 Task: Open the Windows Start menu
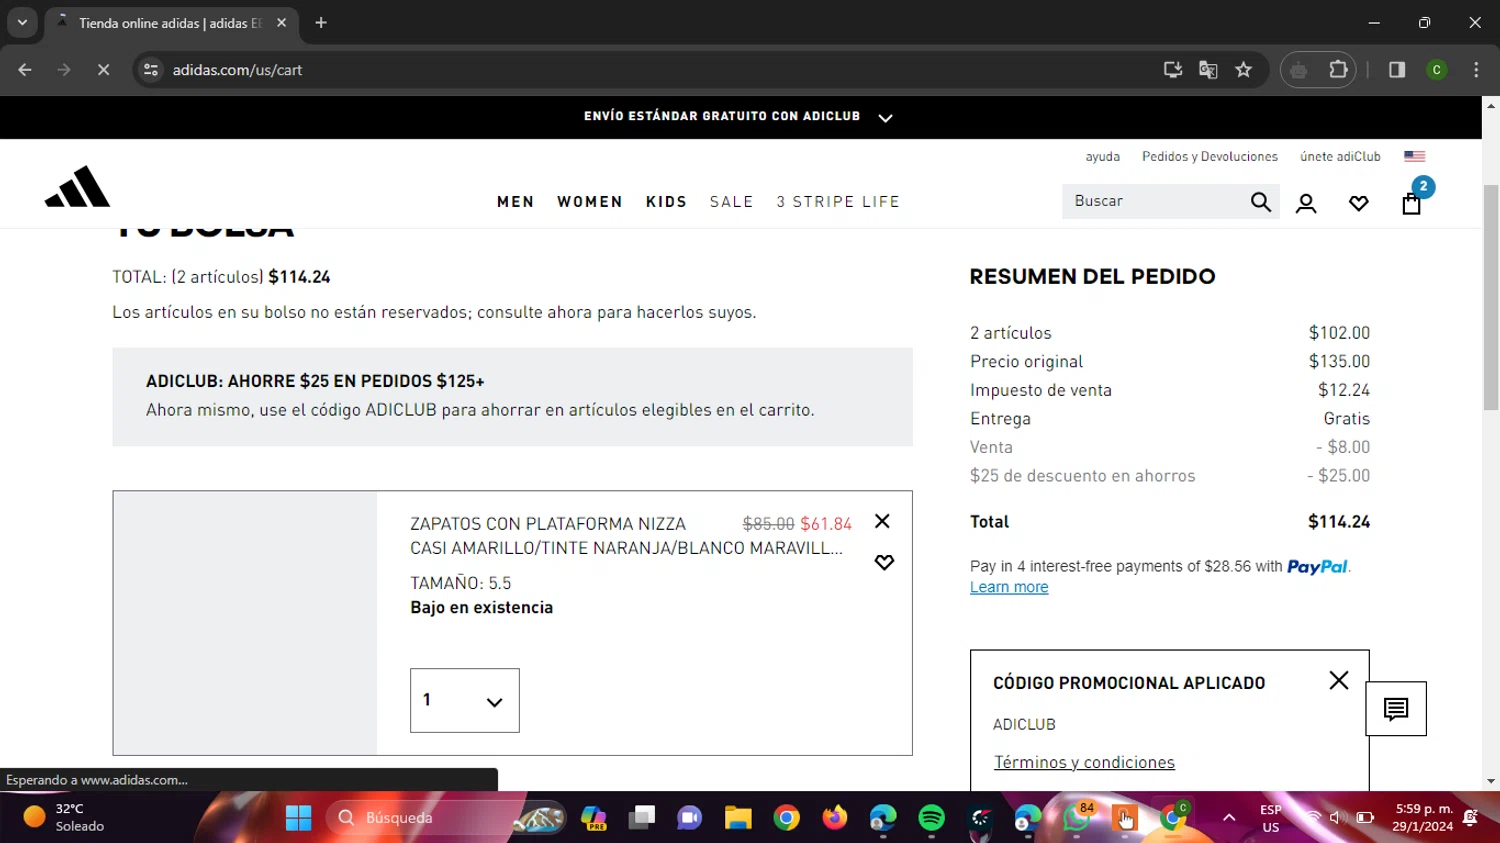[298, 818]
